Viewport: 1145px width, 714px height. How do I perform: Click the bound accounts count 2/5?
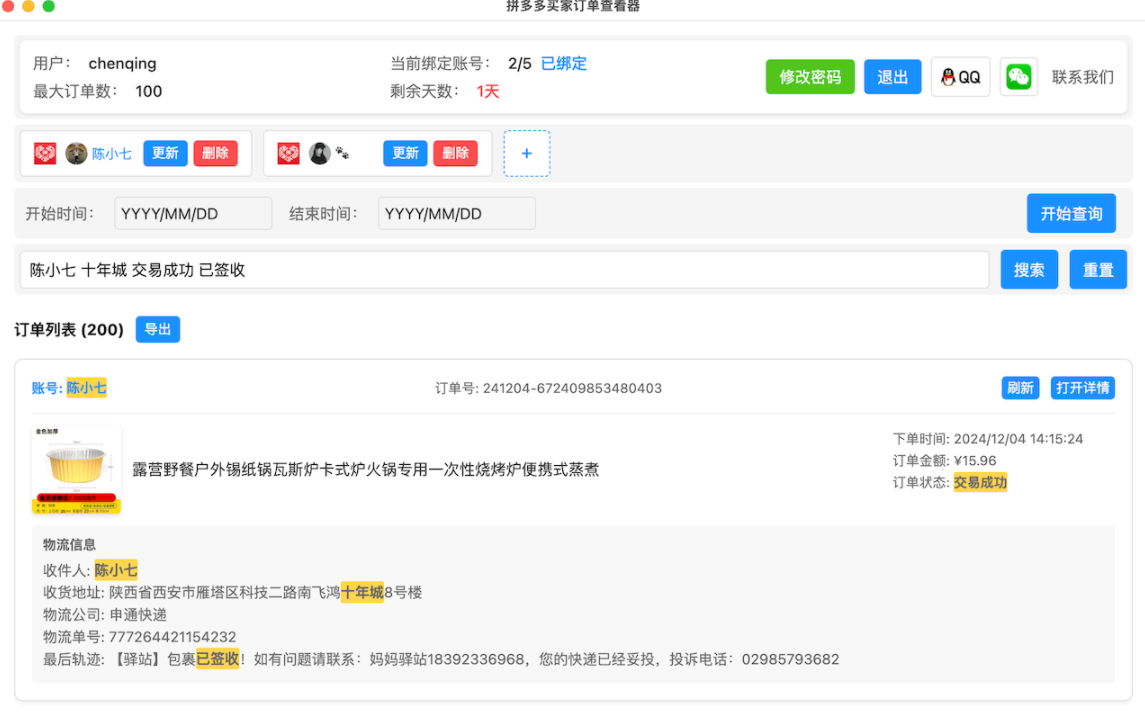pyautogui.click(x=520, y=64)
